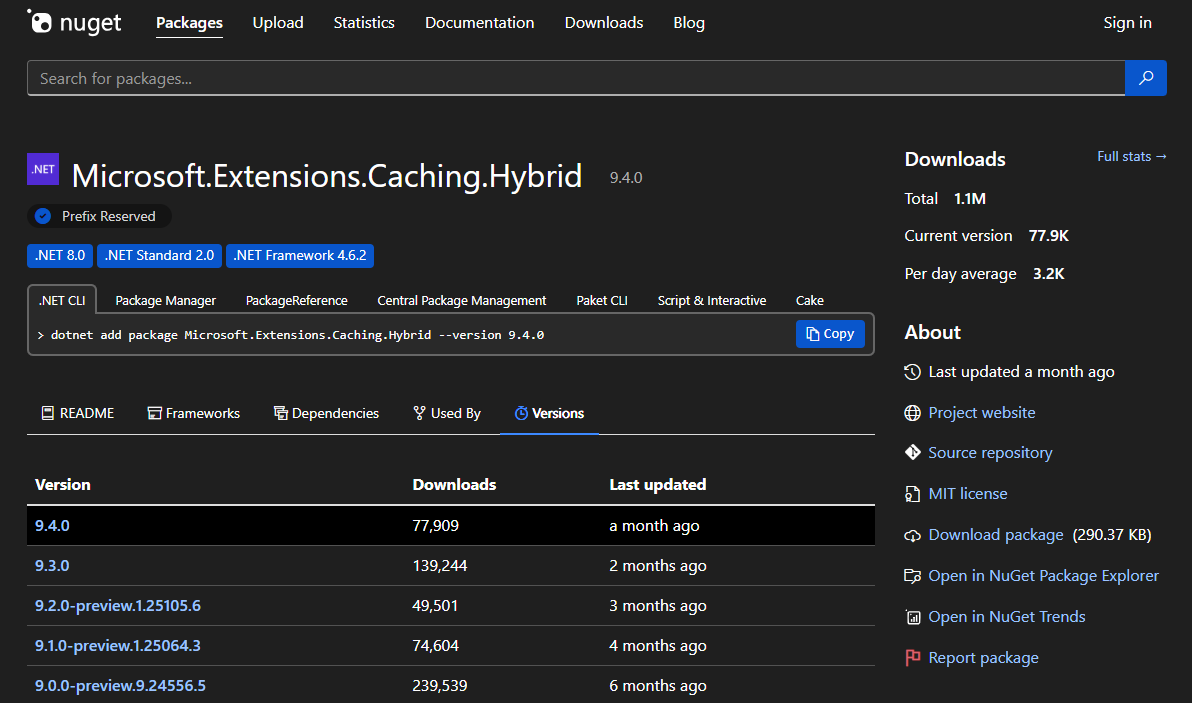Screen dimensions: 1192x703
Task: Click the Frameworks tab icon
Action: click(154, 413)
